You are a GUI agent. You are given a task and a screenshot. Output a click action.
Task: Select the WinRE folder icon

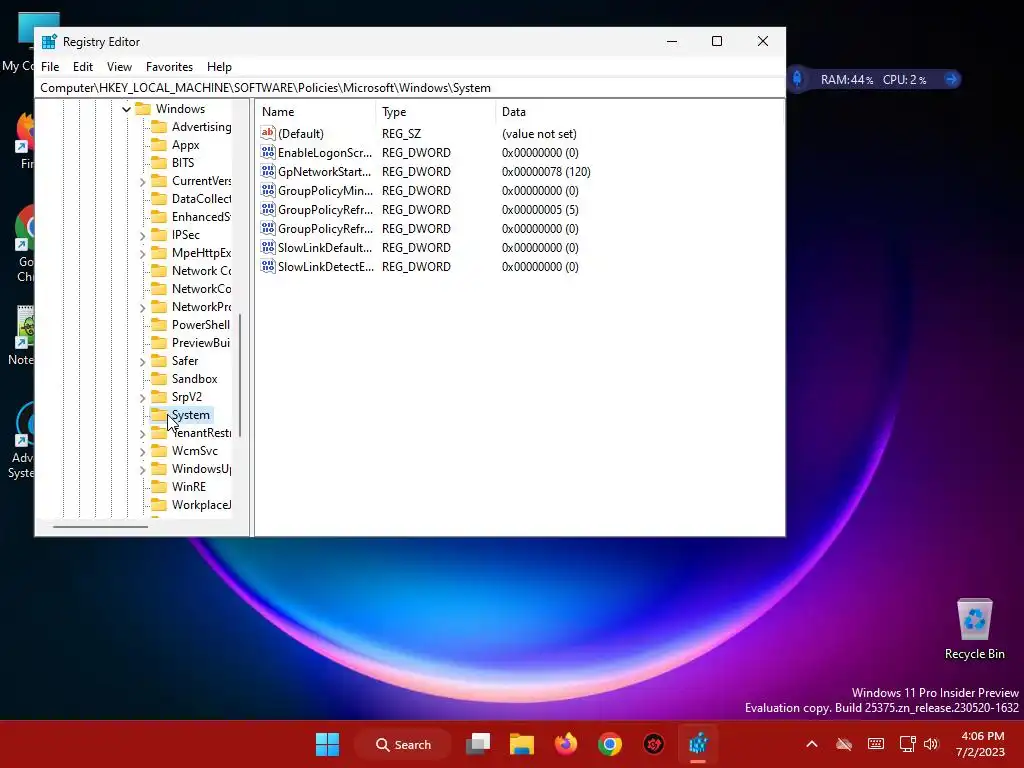[159, 487]
